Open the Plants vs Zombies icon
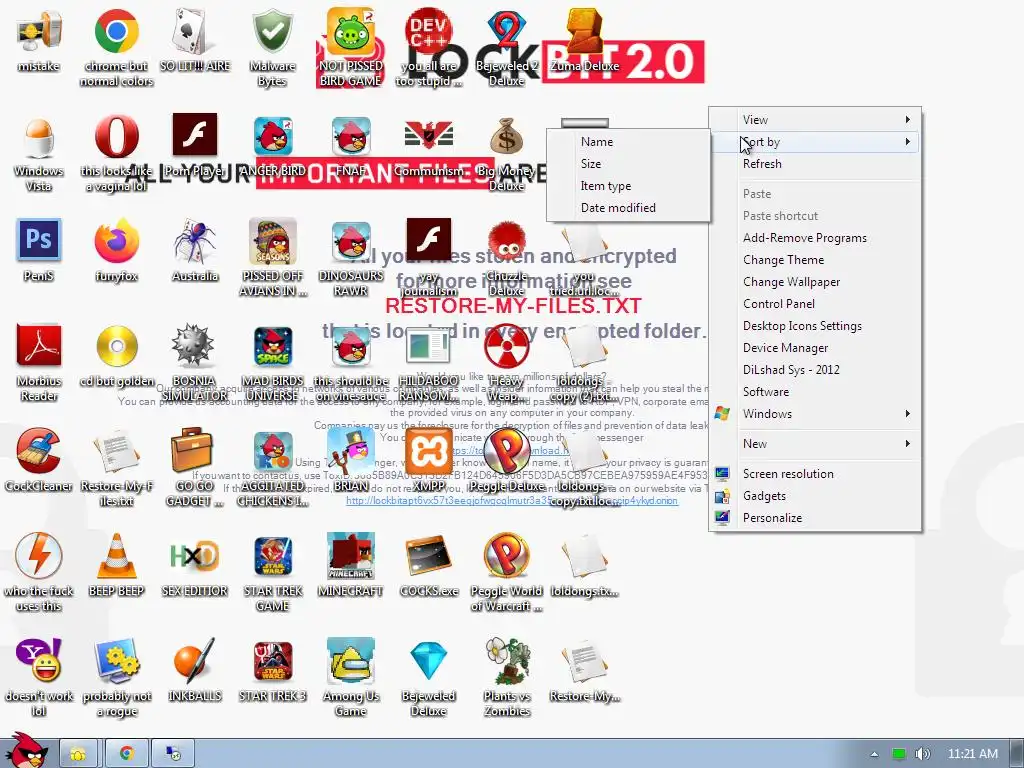The width and height of the screenshot is (1024, 768). pyautogui.click(x=507, y=678)
